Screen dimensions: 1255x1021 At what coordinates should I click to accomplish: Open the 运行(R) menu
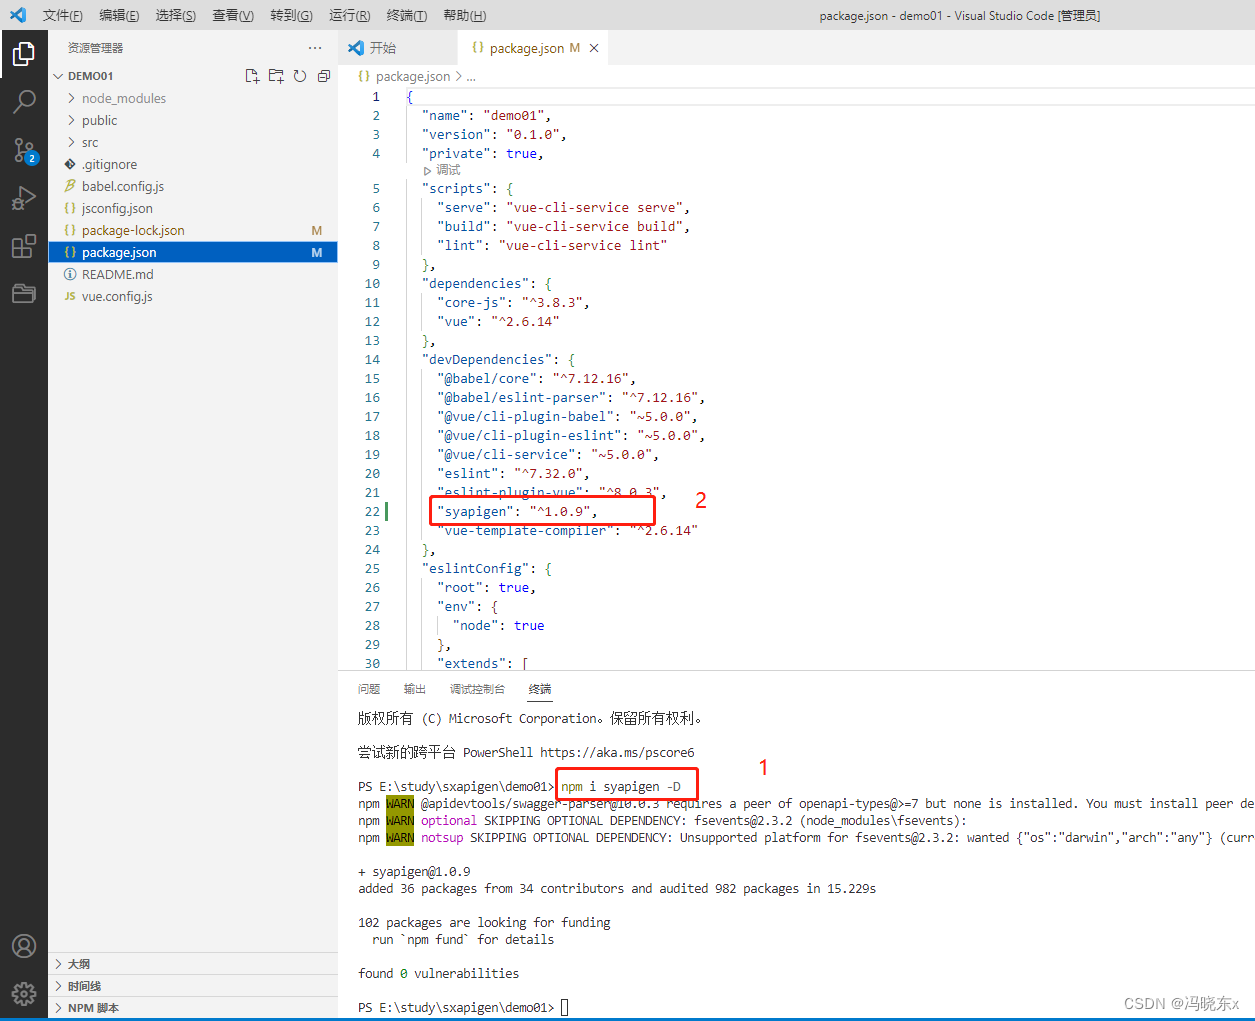pyautogui.click(x=349, y=15)
